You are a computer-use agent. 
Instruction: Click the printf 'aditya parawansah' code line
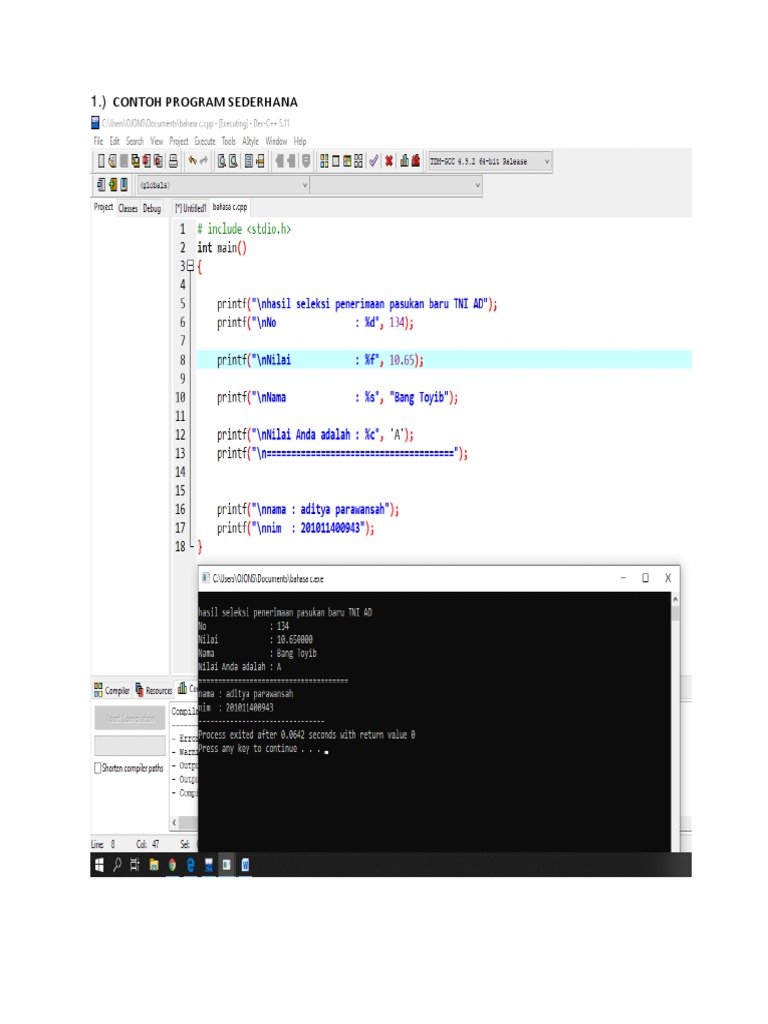pos(308,509)
